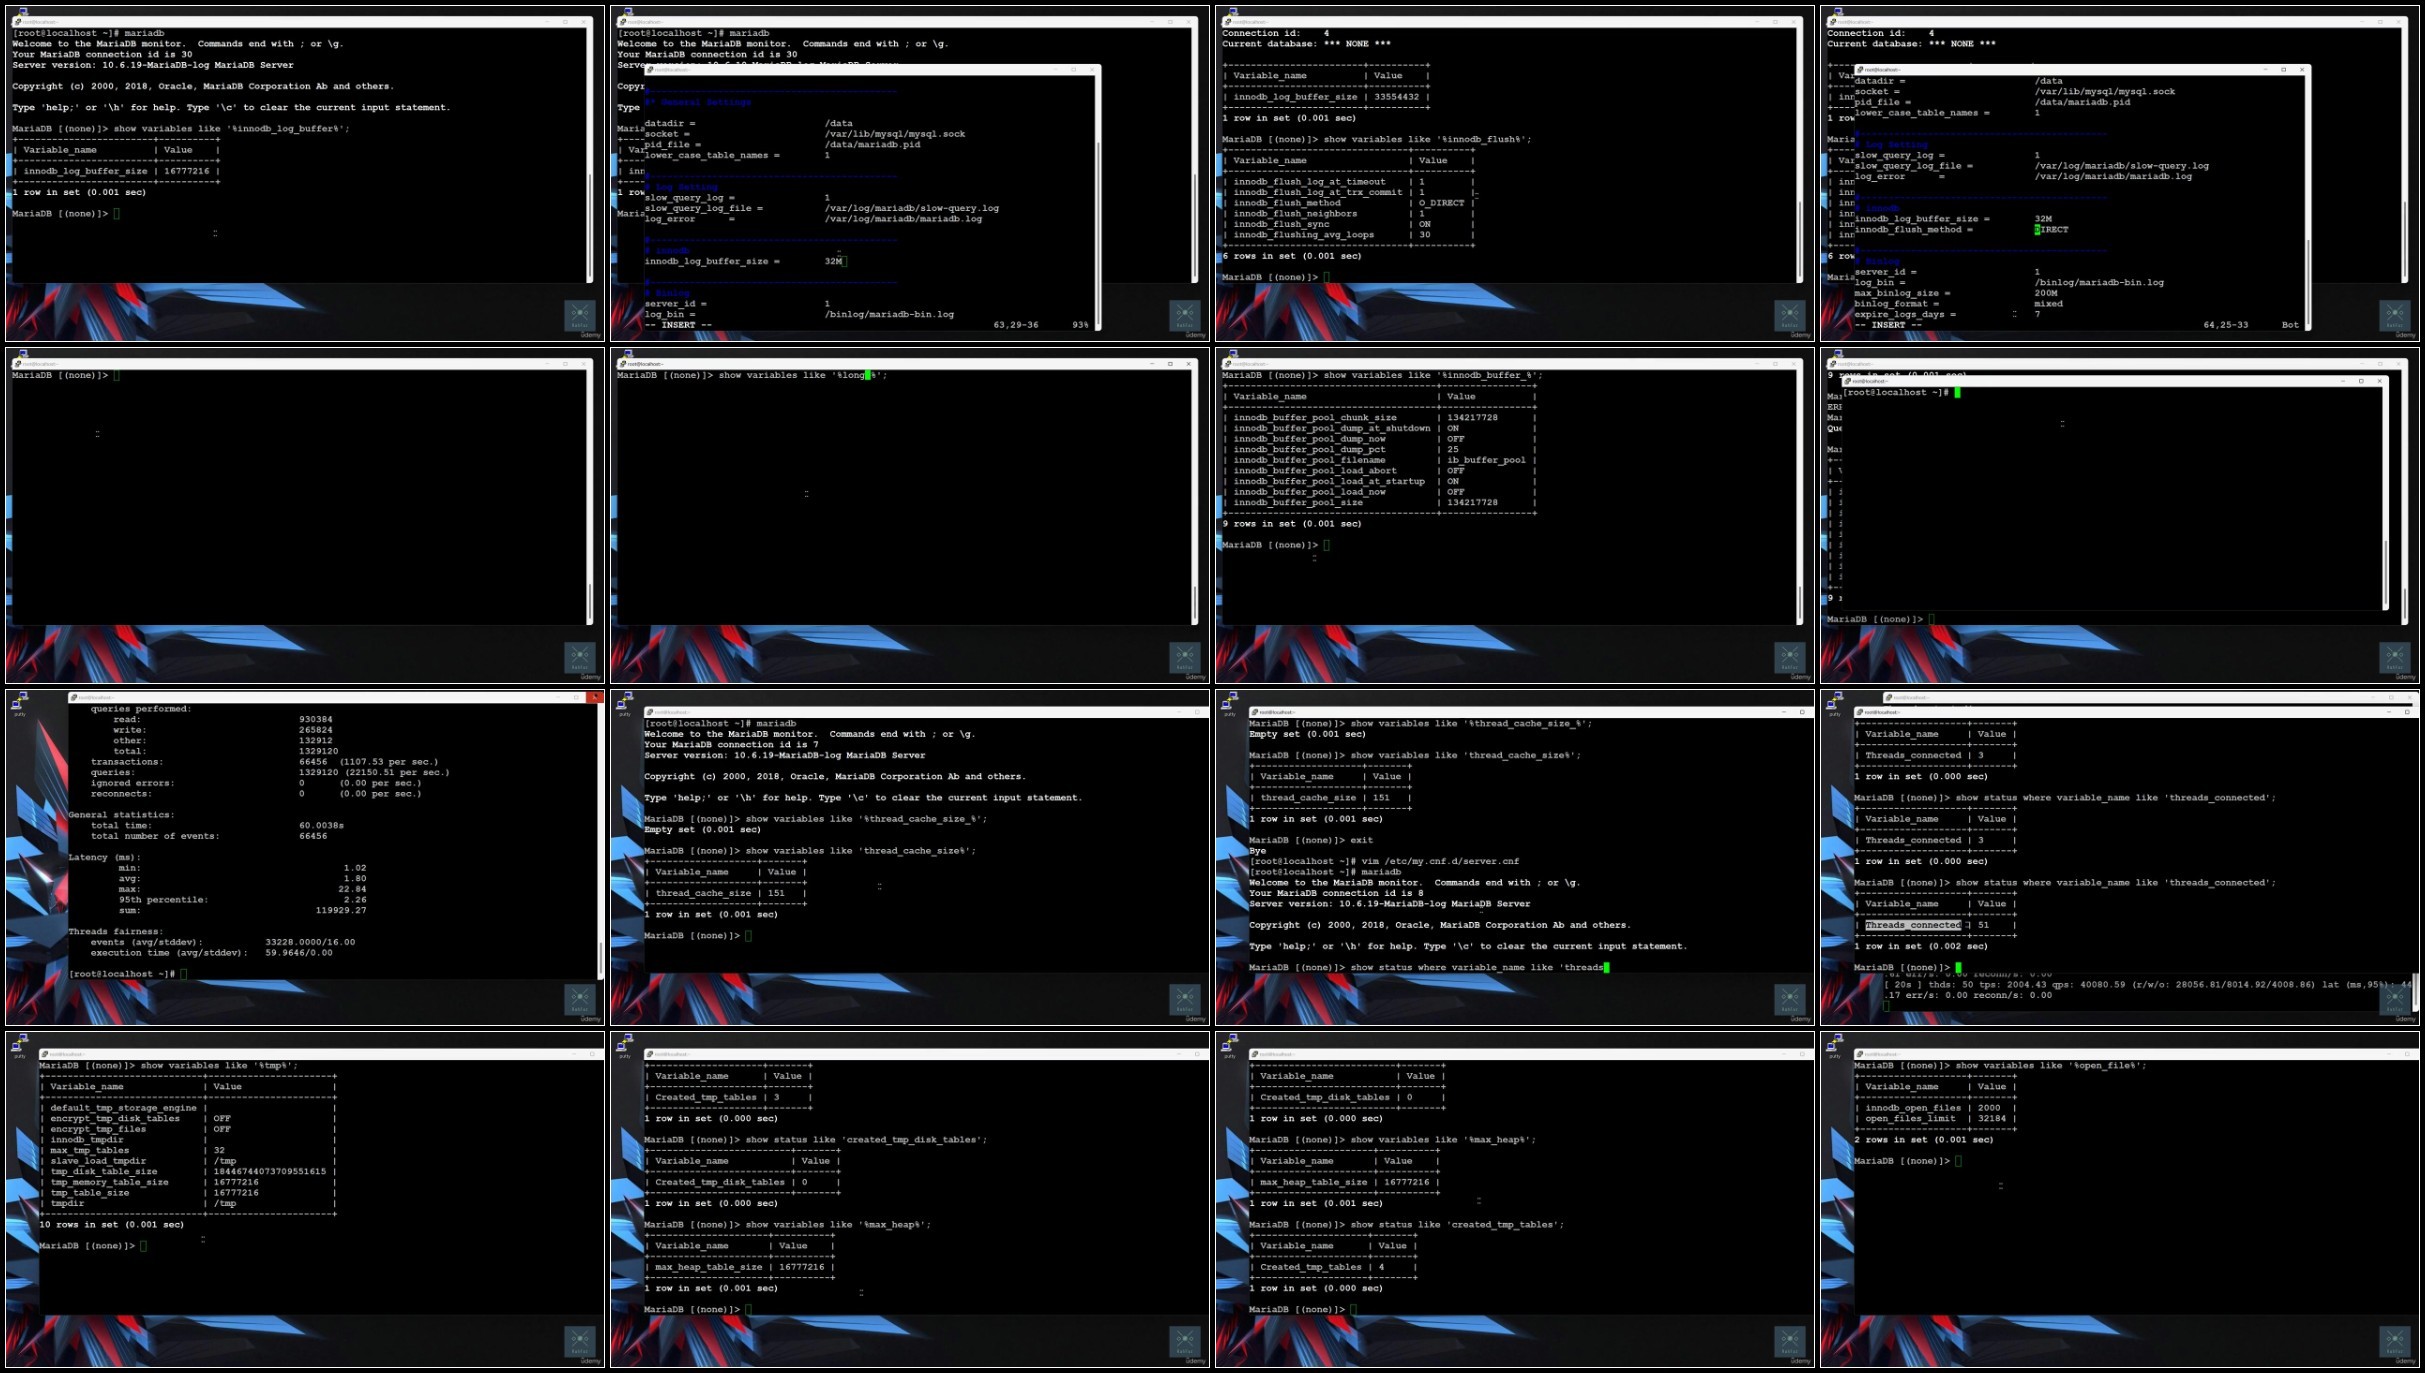Click the '10 rows in set' line
The height and width of the screenshot is (1373, 2425).
(112, 1225)
